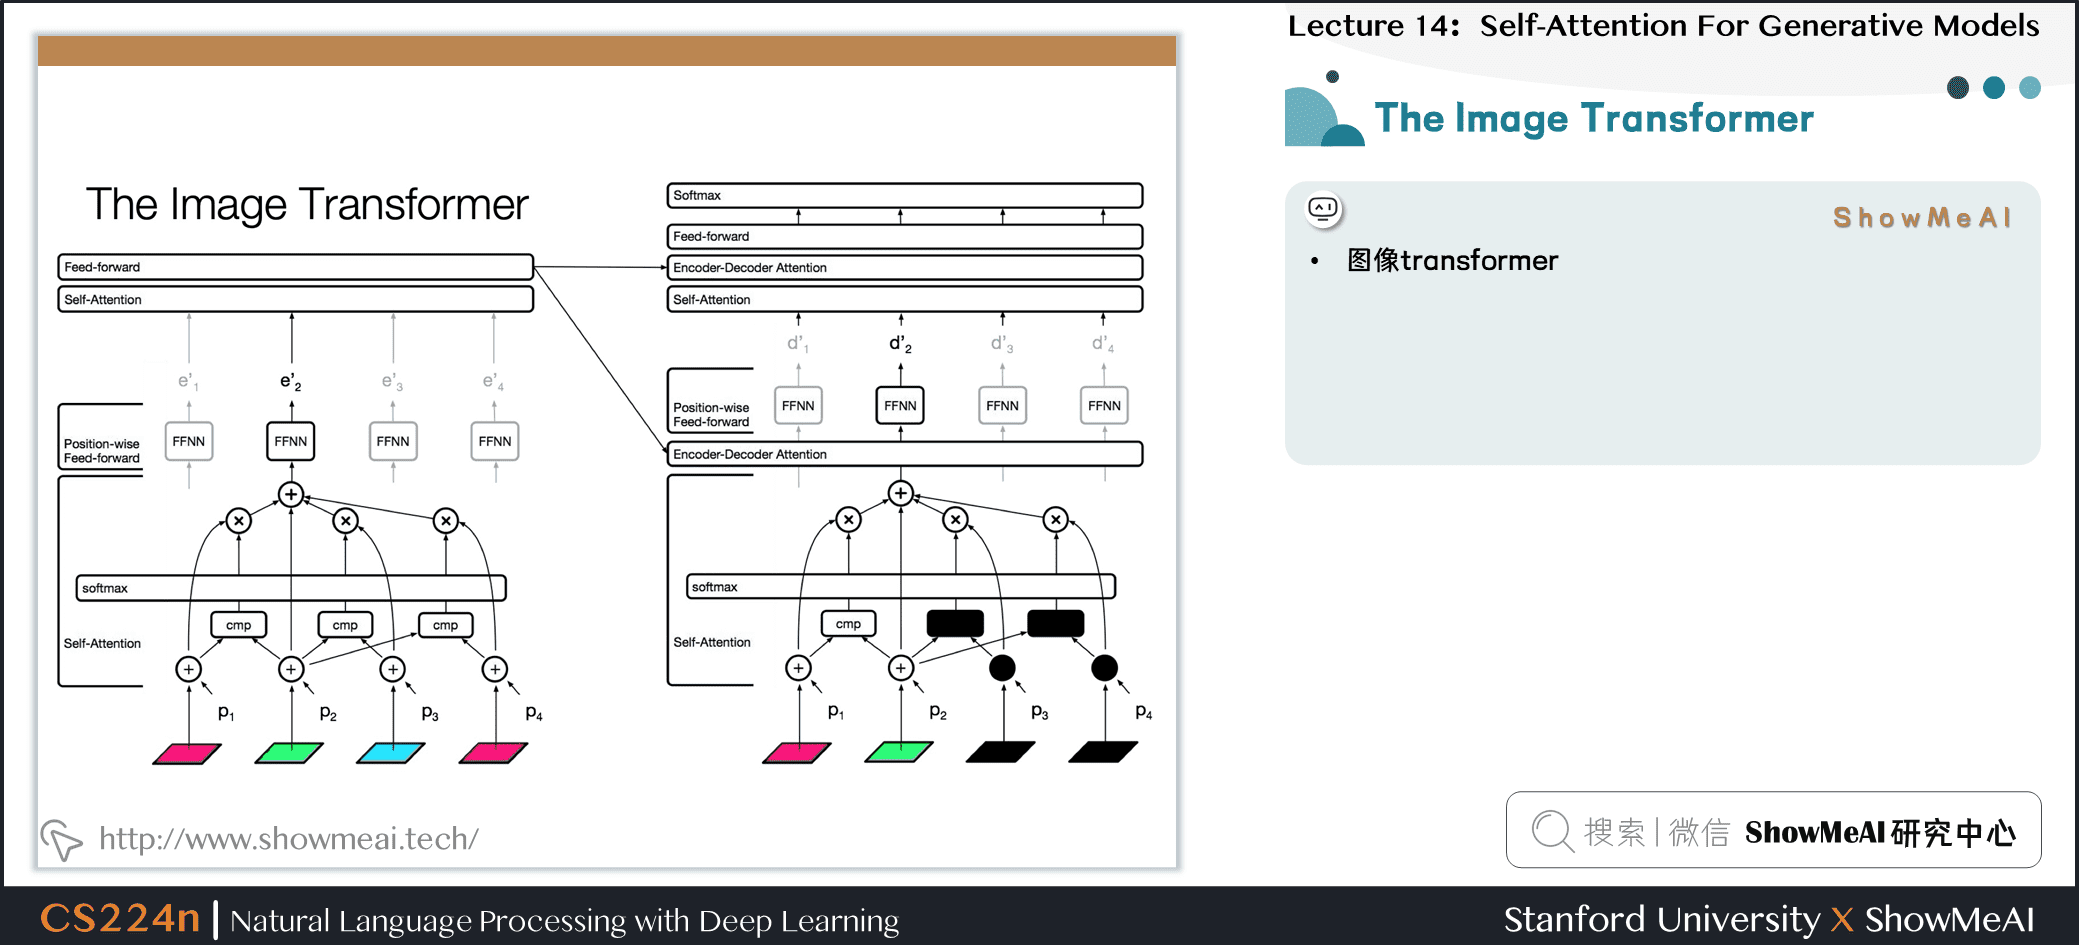Click the wide Feed-forward box in encoder
The image size is (2079, 945).
[x=296, y=267]
